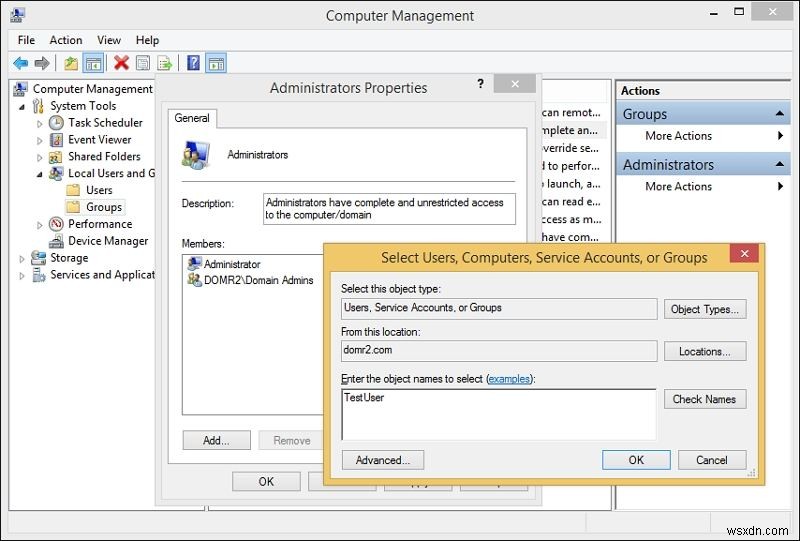Click the Export List toolbar icon
Image resolution: width=800 pixels, height=541 pixels.
tap(165, 63)
